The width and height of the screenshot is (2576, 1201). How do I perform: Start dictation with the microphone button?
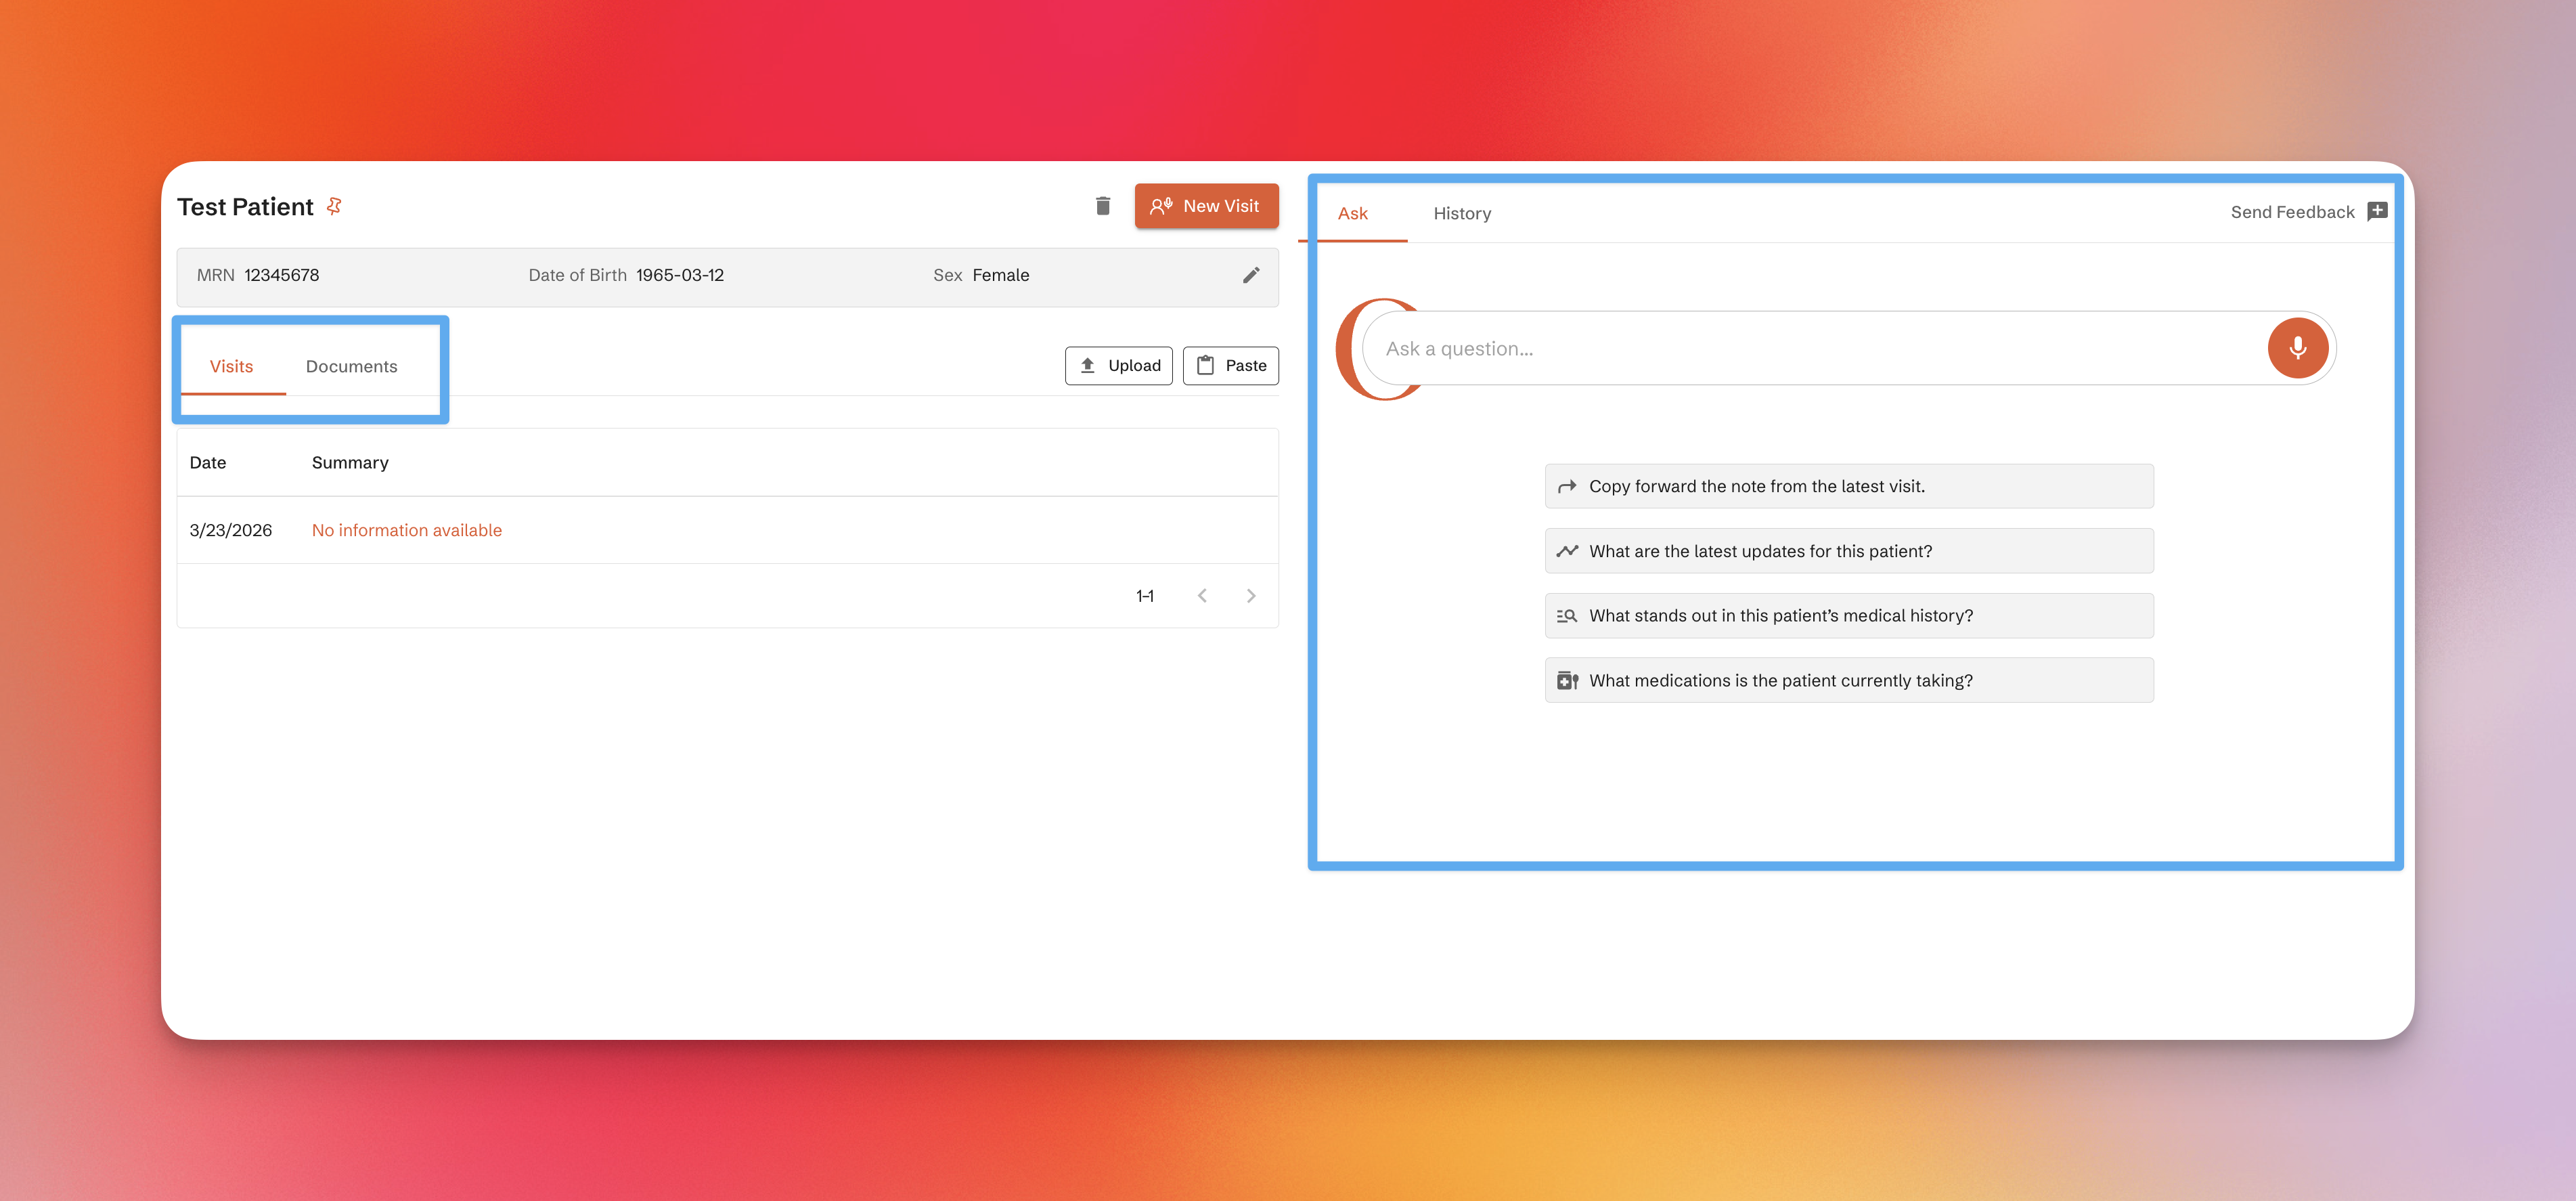[x=2297, y=348]
